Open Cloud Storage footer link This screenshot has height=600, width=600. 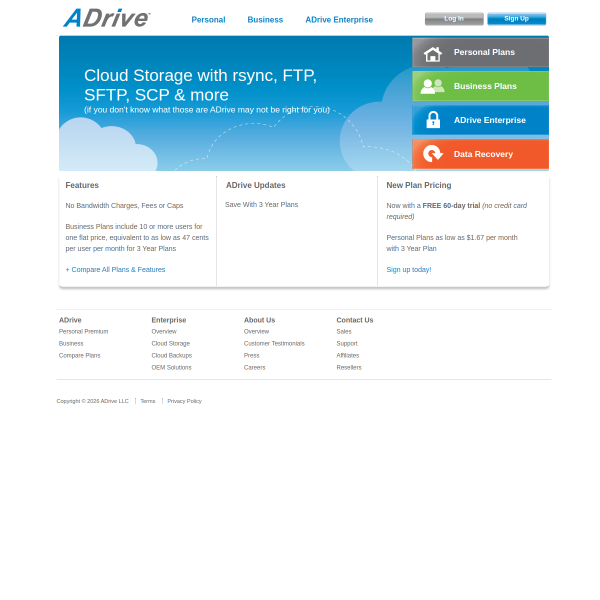point(171,344)
